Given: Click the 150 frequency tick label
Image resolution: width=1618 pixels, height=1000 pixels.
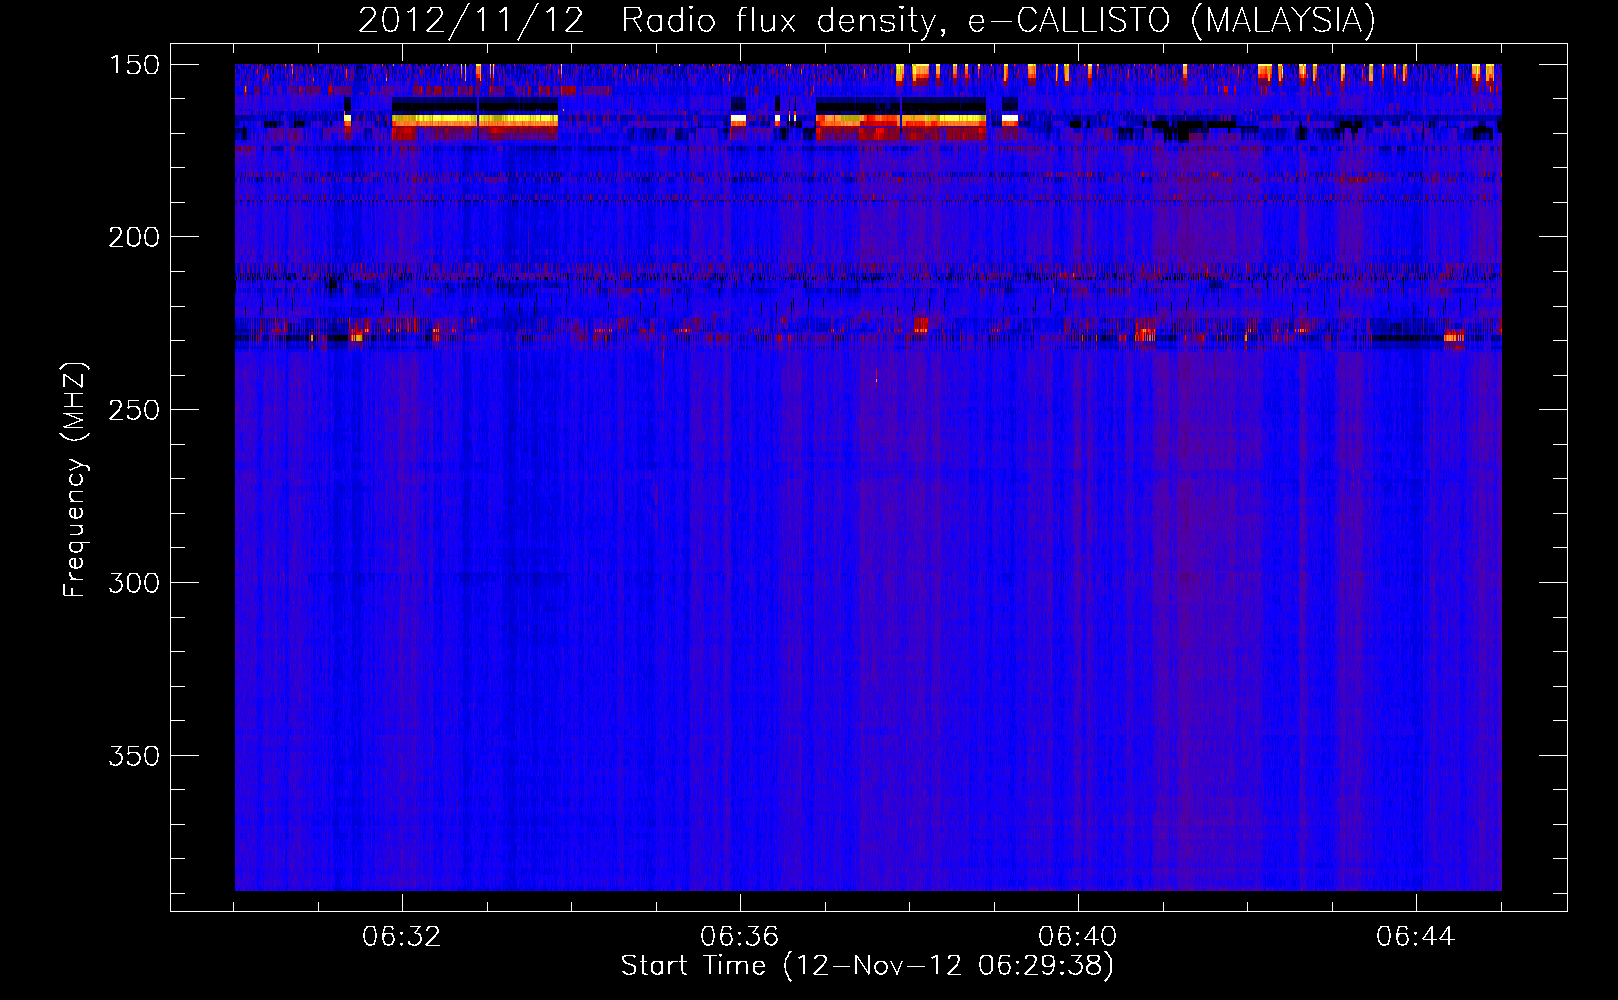Looking at the screenshot, I should click(134, 65).
